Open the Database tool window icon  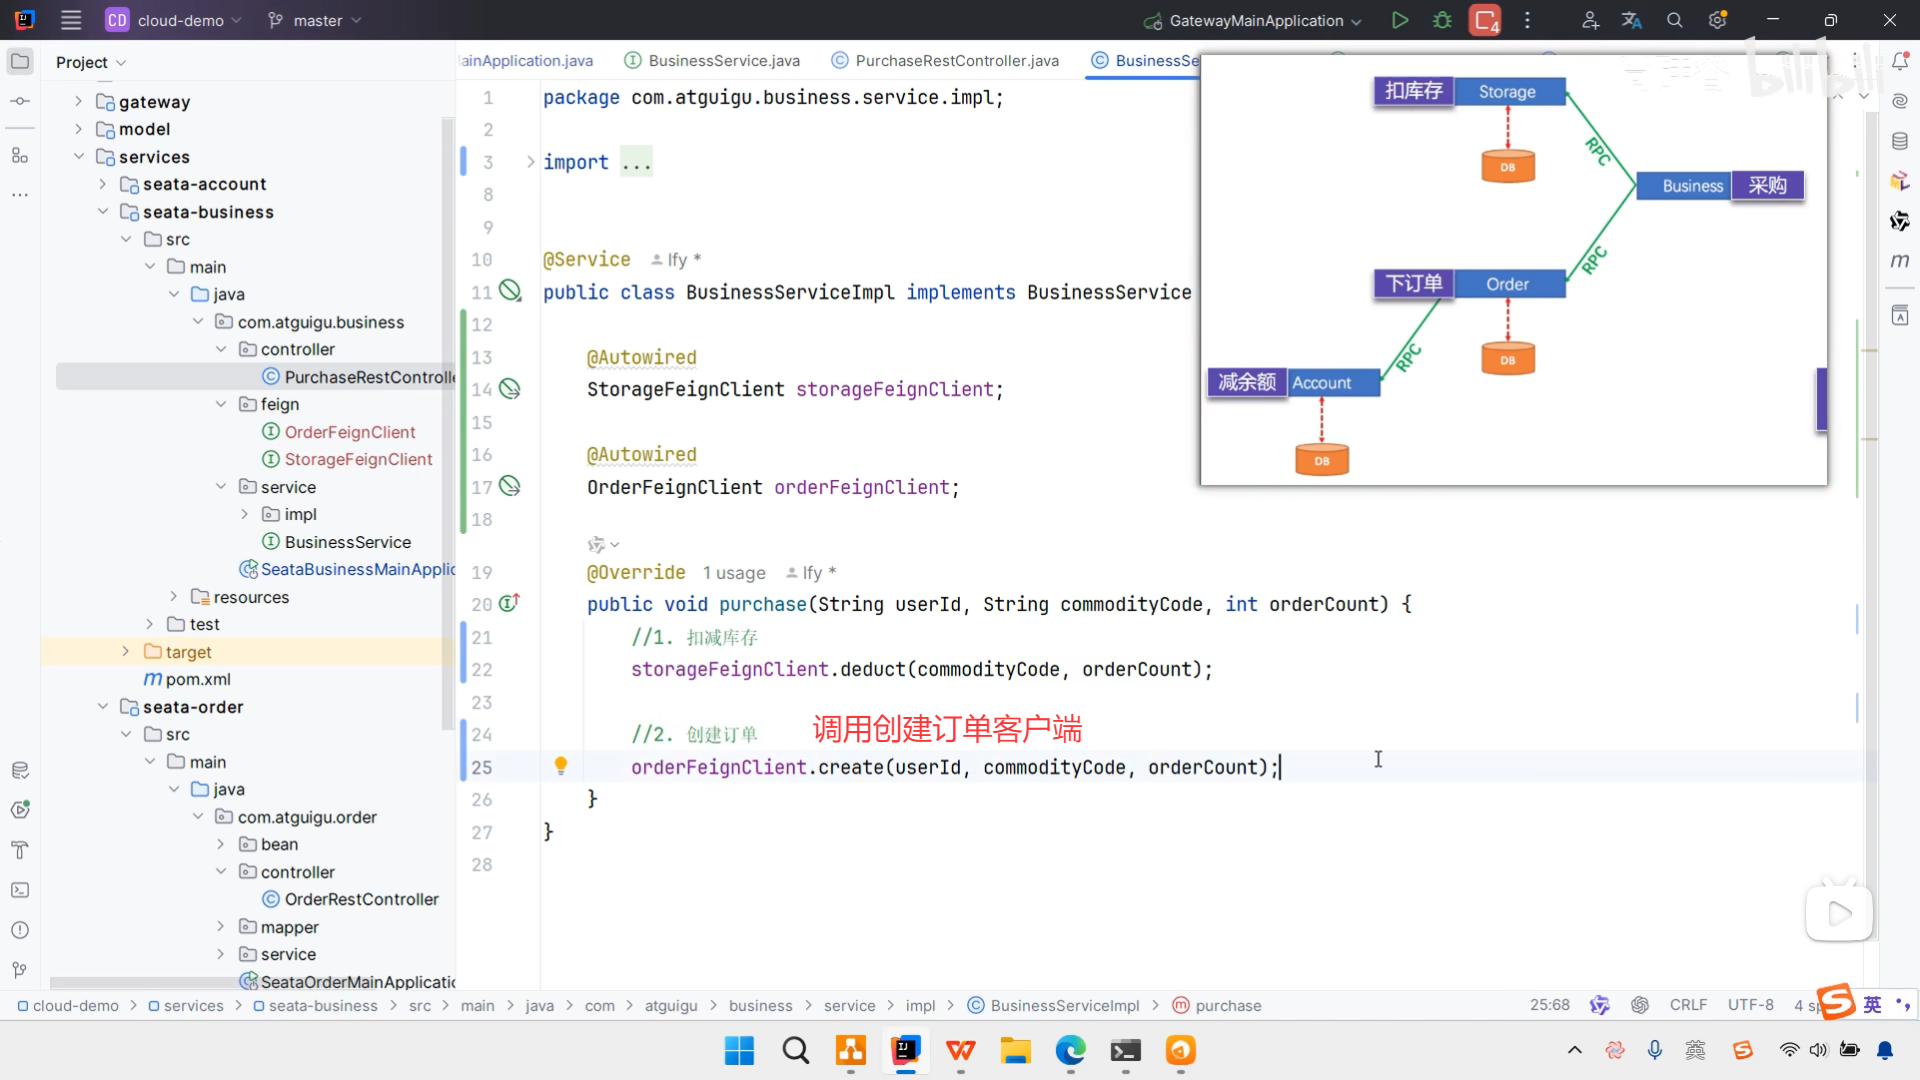pyautogui.click(x=1900, y=141)
